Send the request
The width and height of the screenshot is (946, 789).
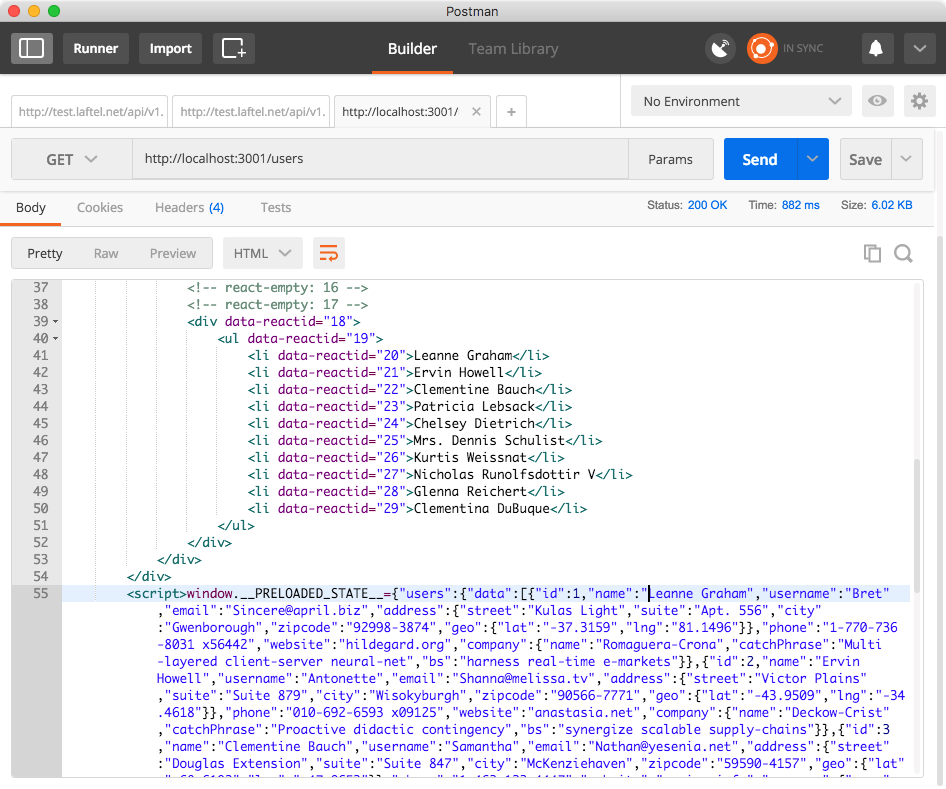[x=760, y=159]
